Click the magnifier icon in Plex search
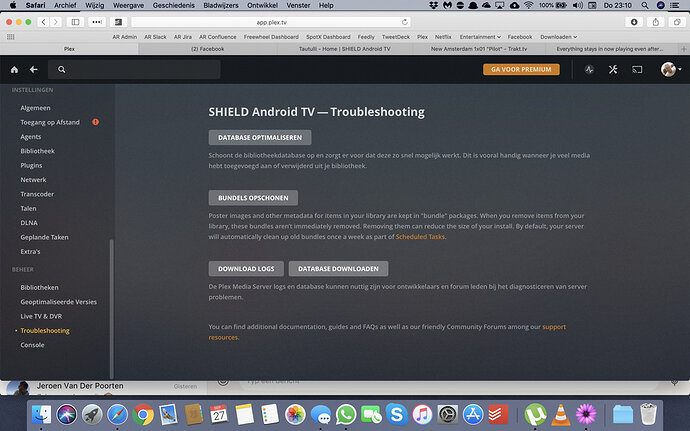 coord(62,70)
